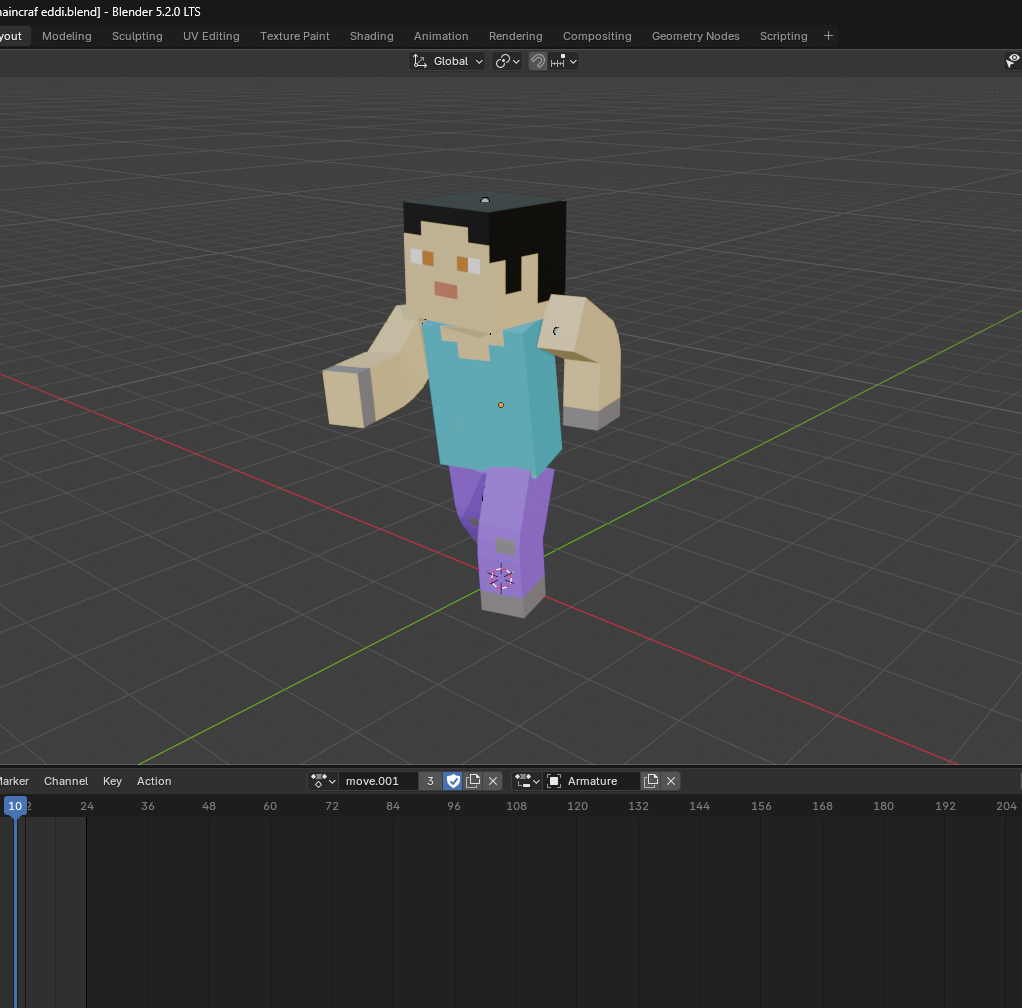The height and width of the screenshot is (1008, 1022).
Task: Open the snapping options dropdown
Action: (x=564, y=61)
